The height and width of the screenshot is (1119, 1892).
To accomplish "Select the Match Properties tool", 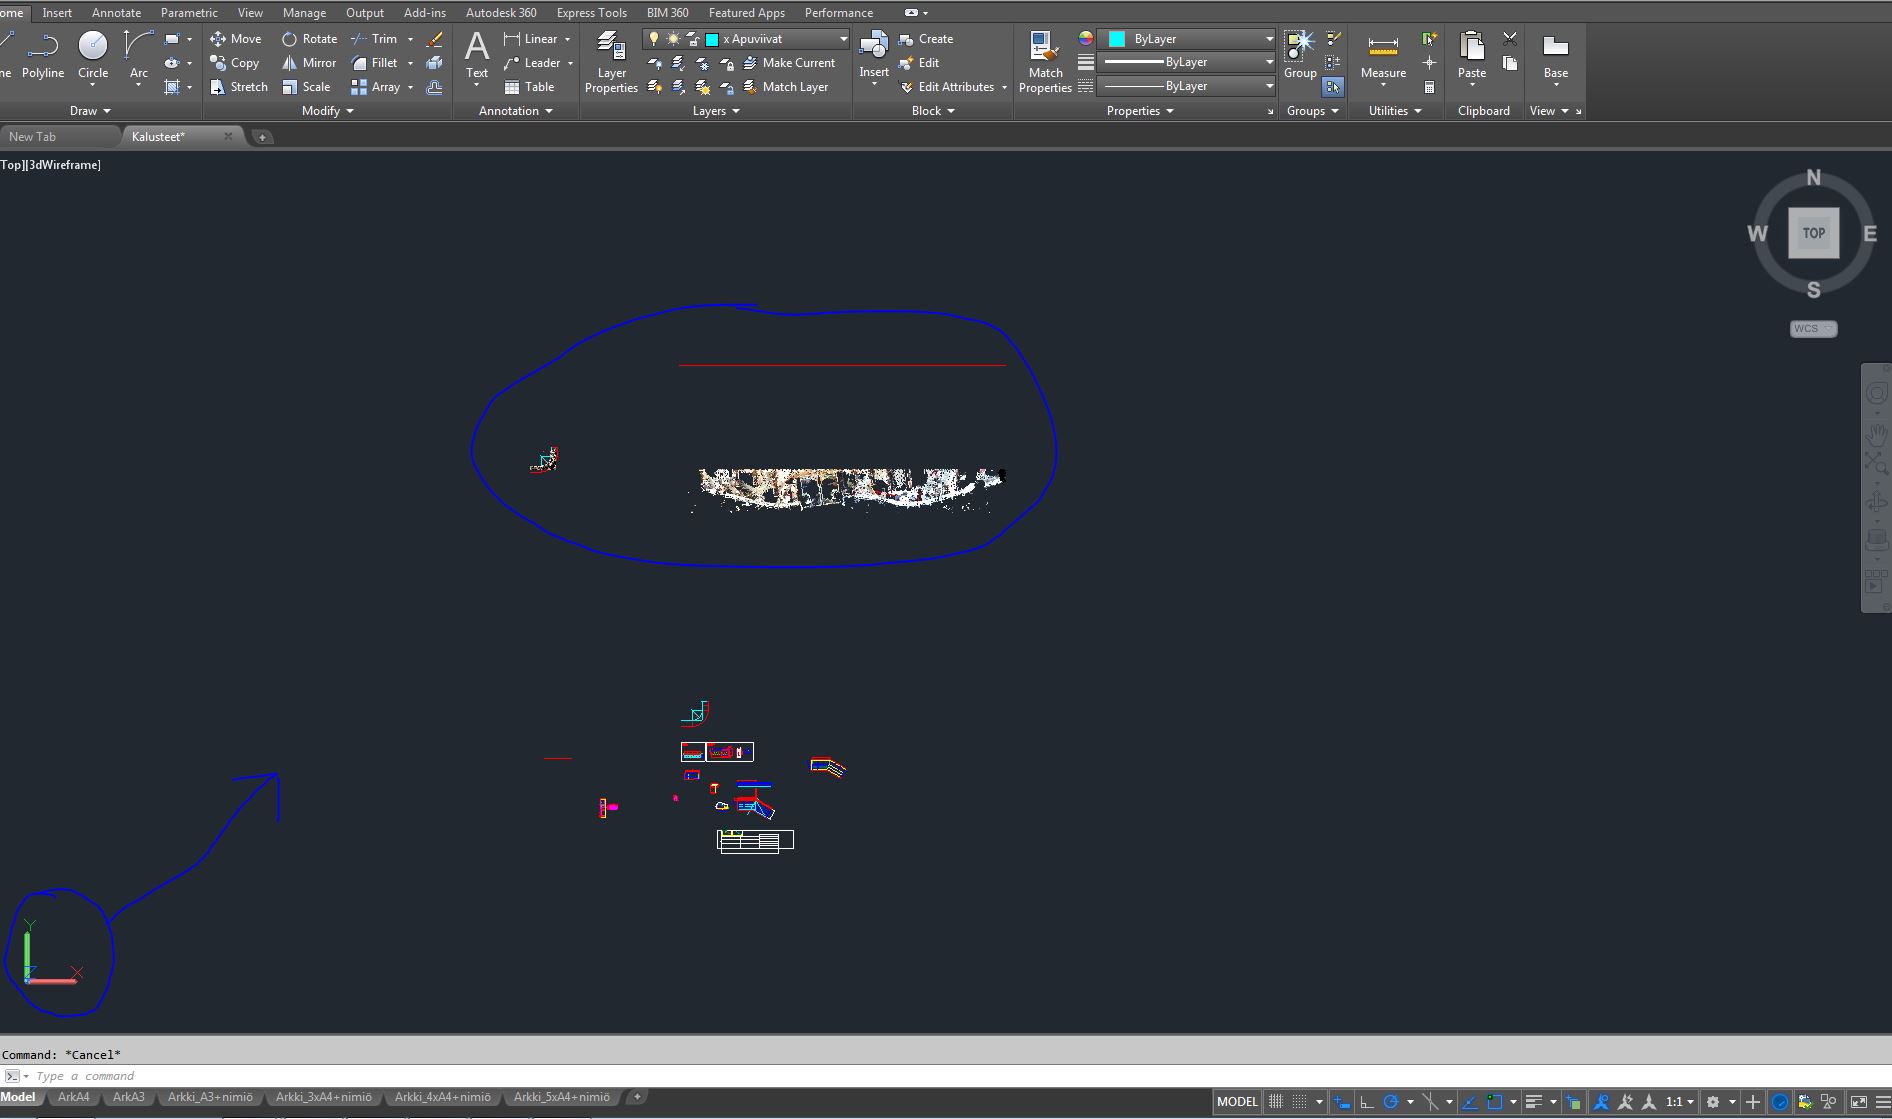I will [1043, 57].
